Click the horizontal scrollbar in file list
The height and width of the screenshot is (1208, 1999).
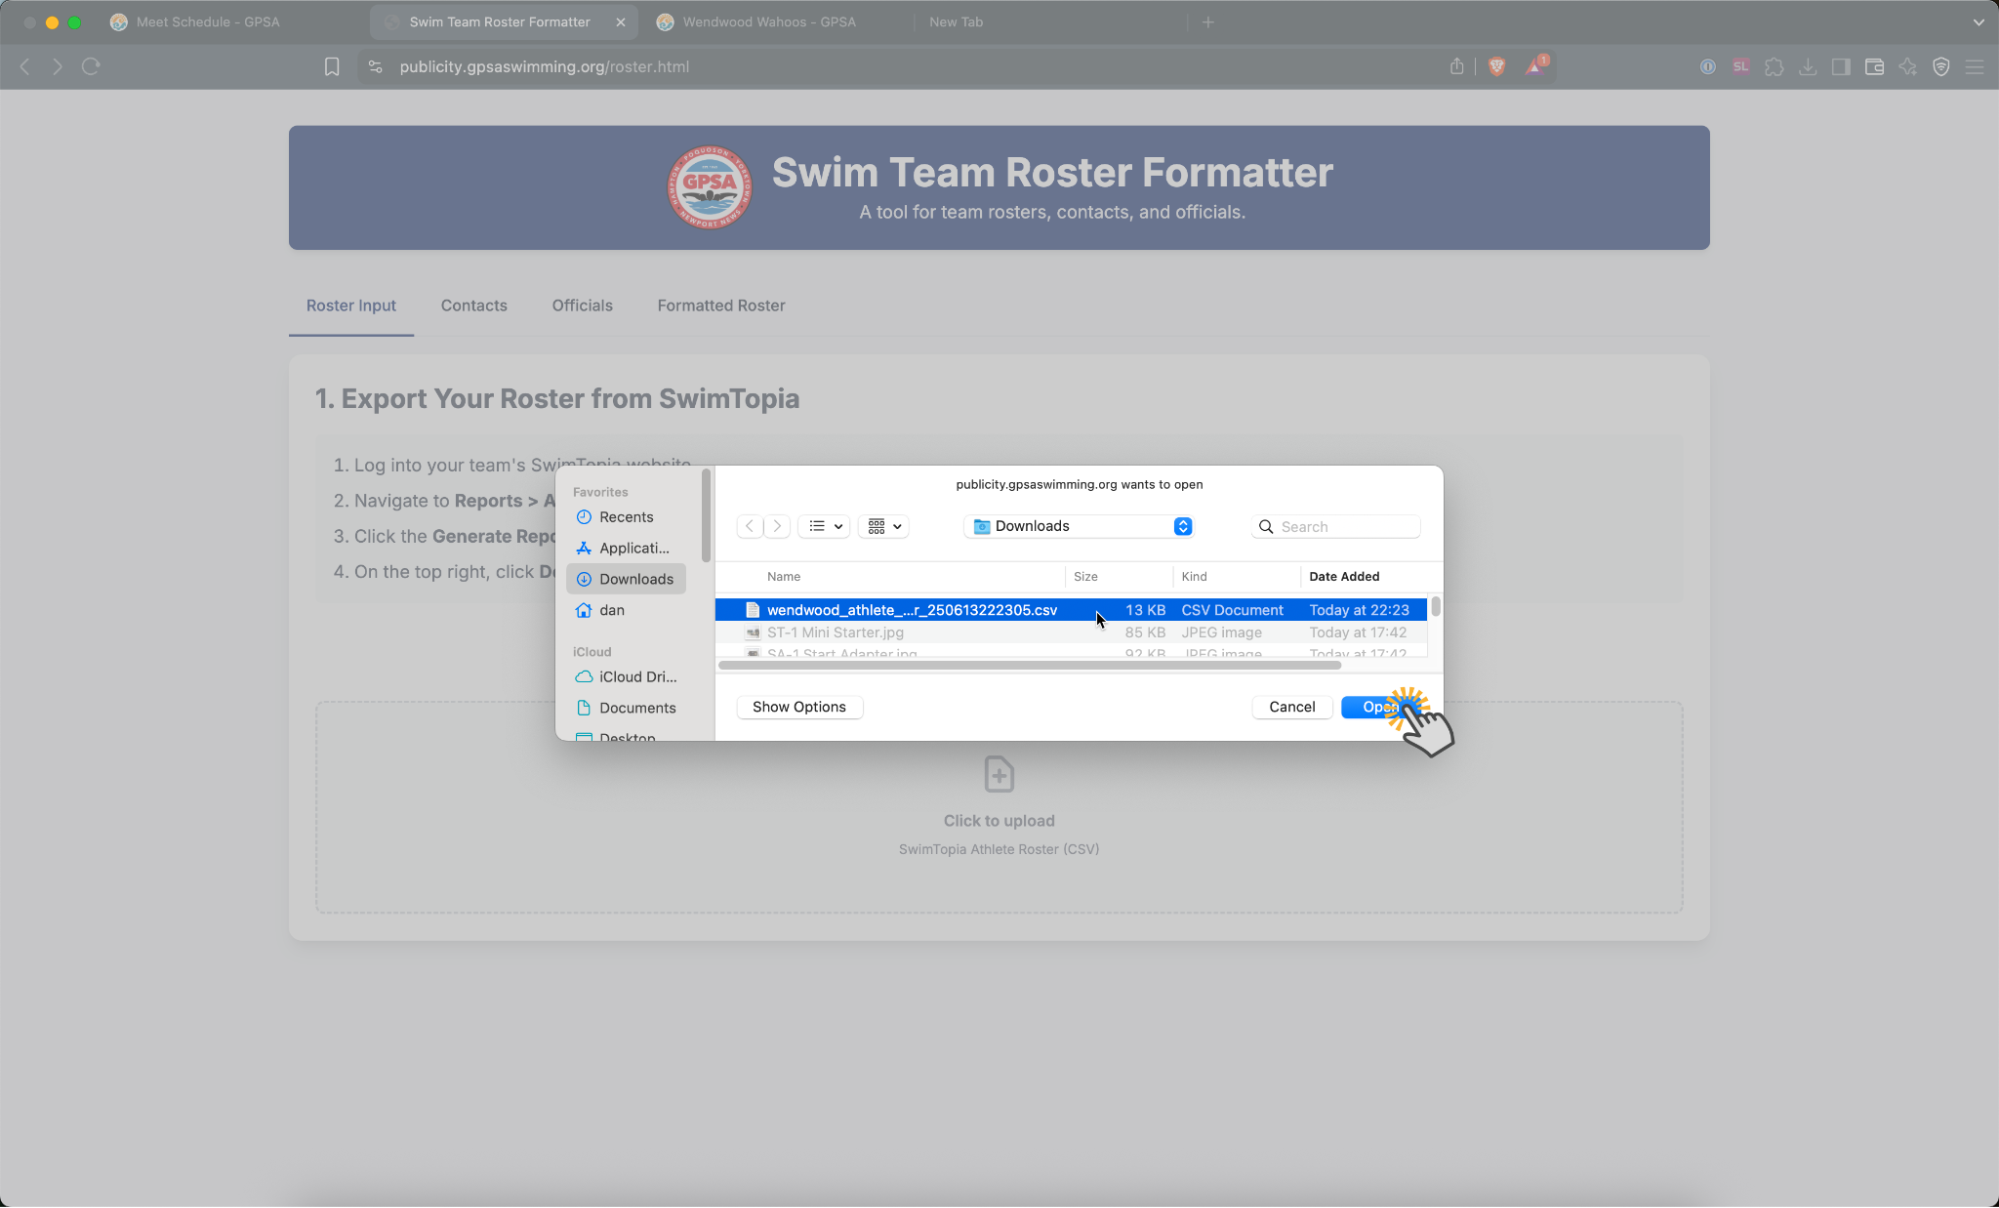click(1029, 665)
